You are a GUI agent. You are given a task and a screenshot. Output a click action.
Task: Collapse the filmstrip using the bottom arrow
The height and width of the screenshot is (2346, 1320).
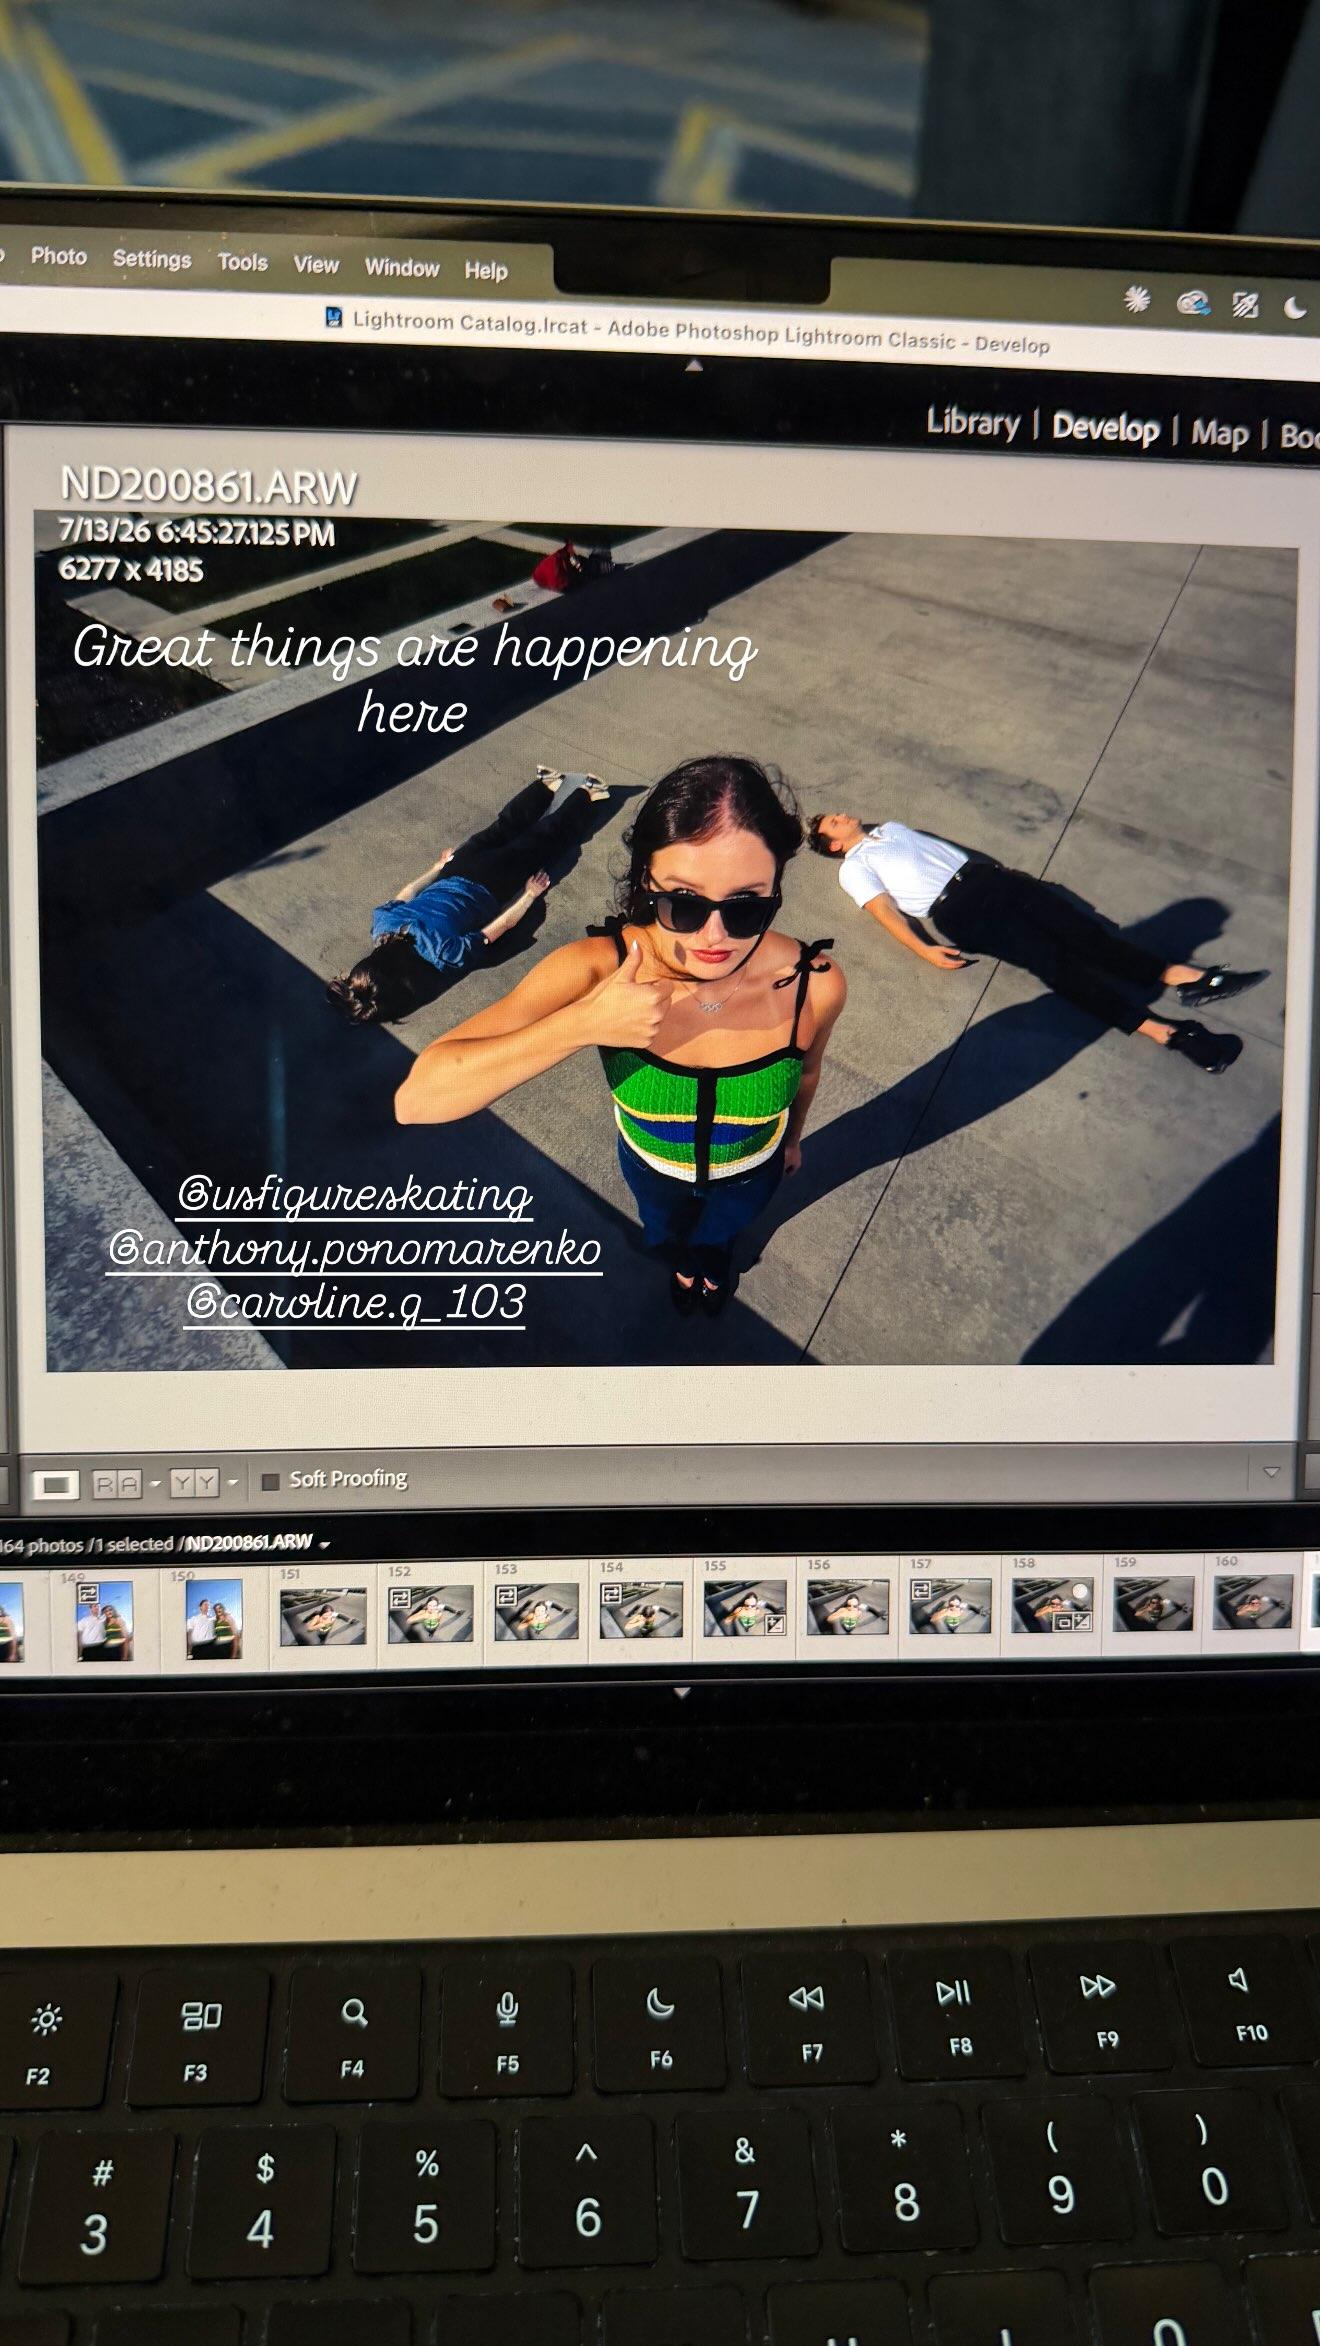click(x=683, y=1693)
